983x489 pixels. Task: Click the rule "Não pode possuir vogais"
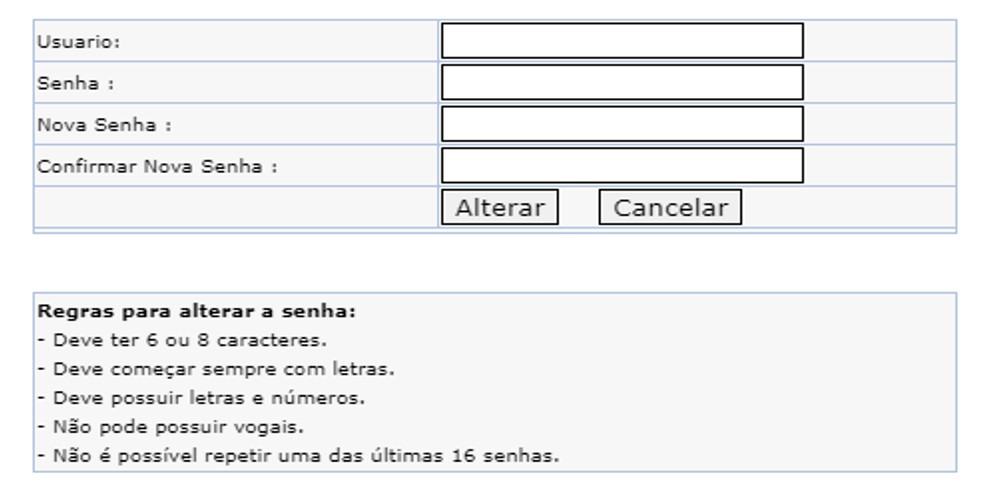pos(172,427)
